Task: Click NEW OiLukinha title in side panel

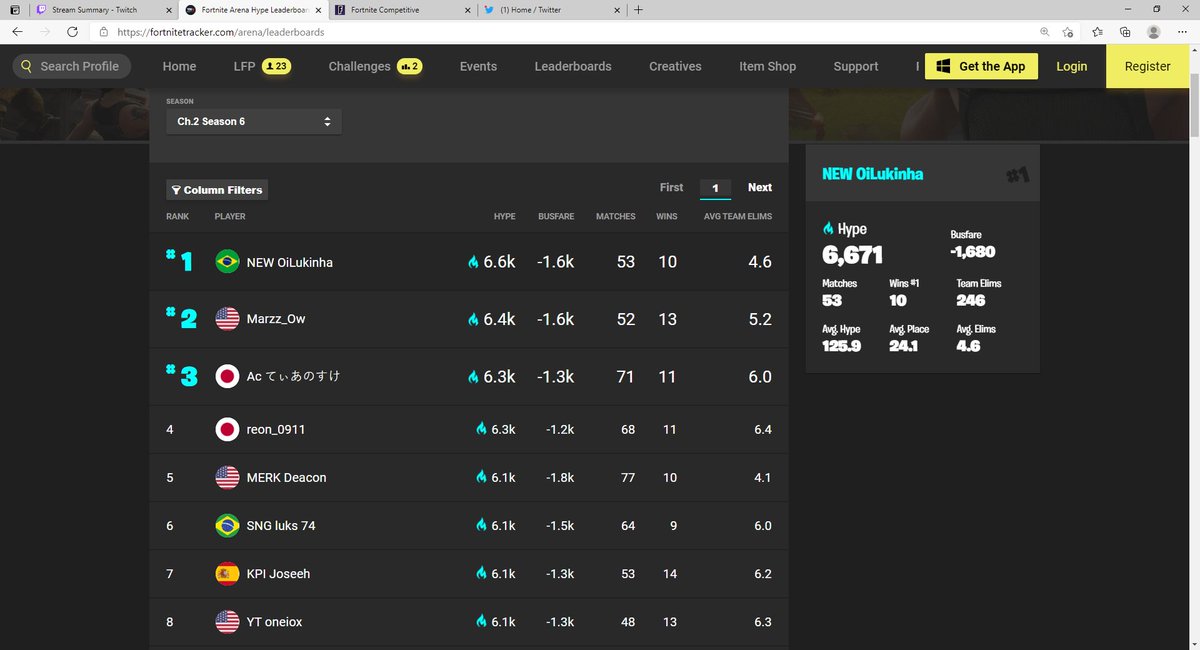Action: (872, 174)
